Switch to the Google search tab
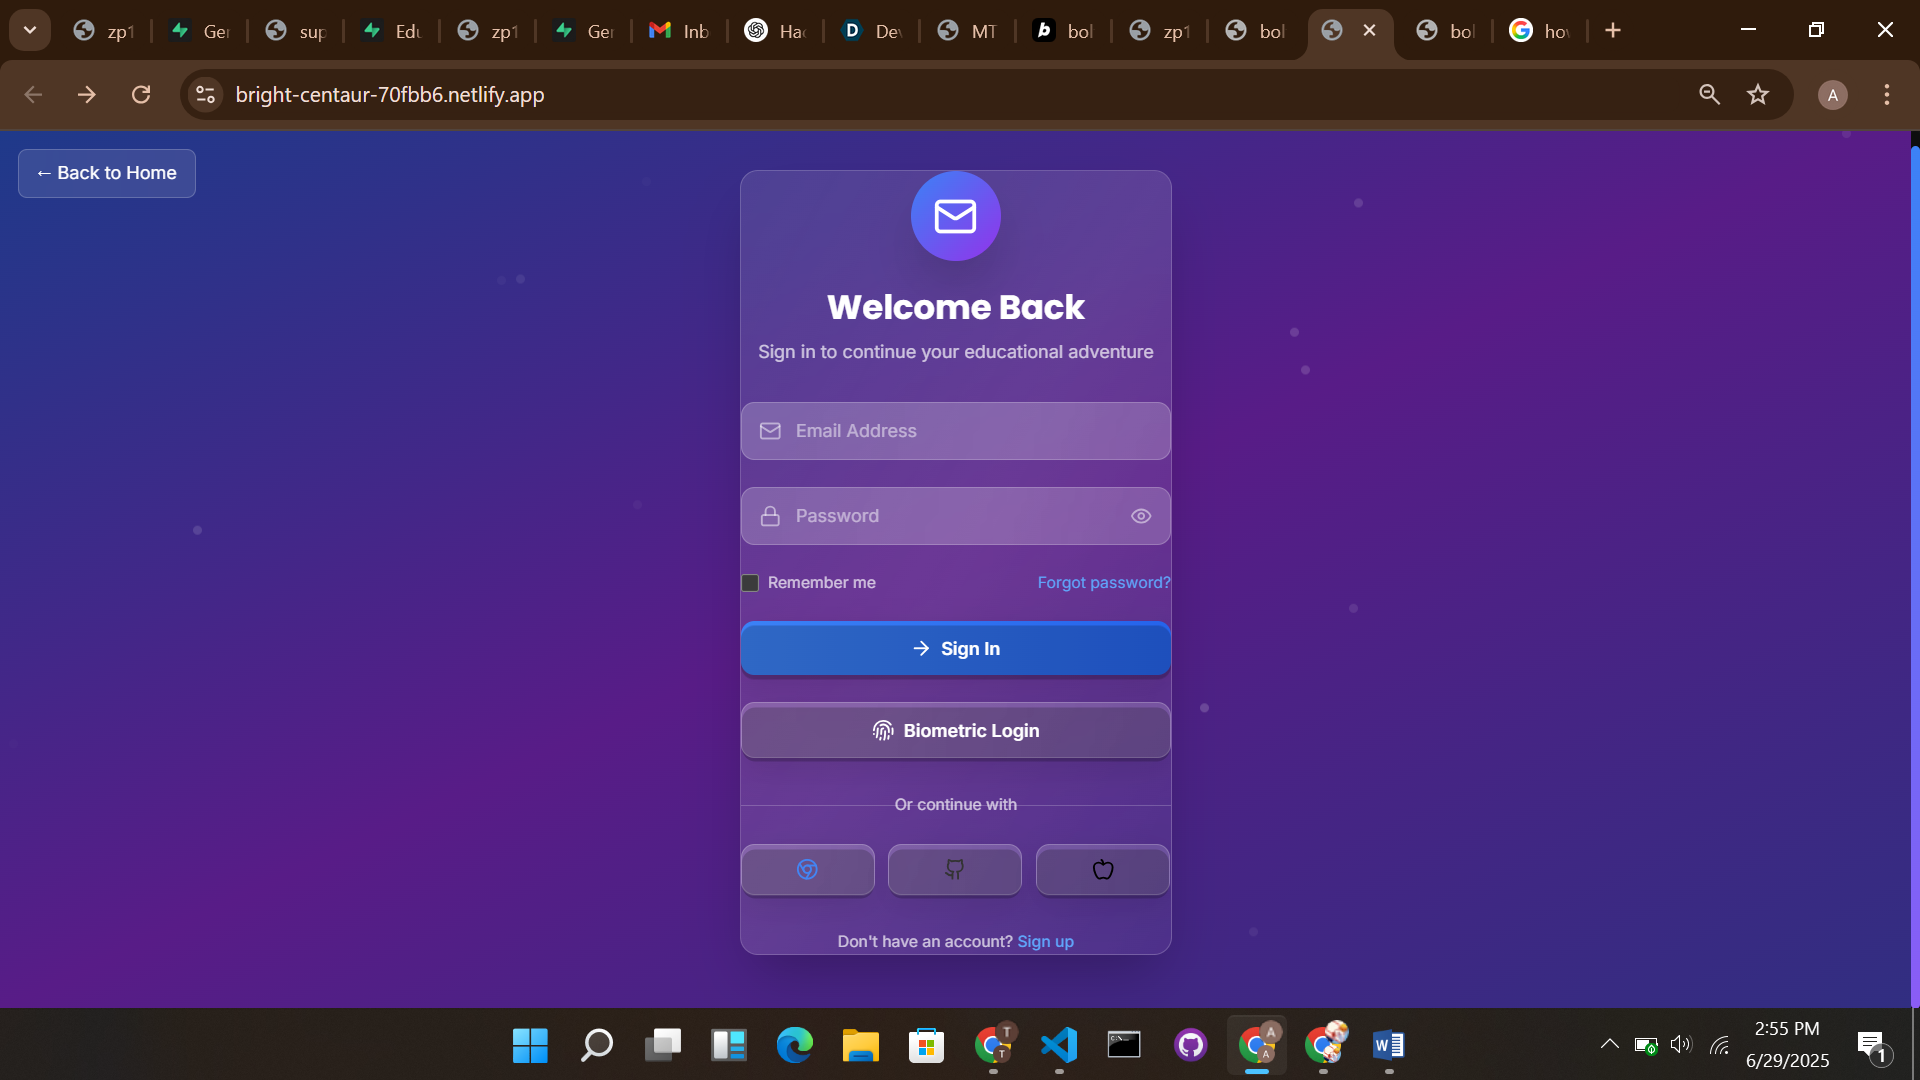Screen dimensions: 1920x1080 1540,31
